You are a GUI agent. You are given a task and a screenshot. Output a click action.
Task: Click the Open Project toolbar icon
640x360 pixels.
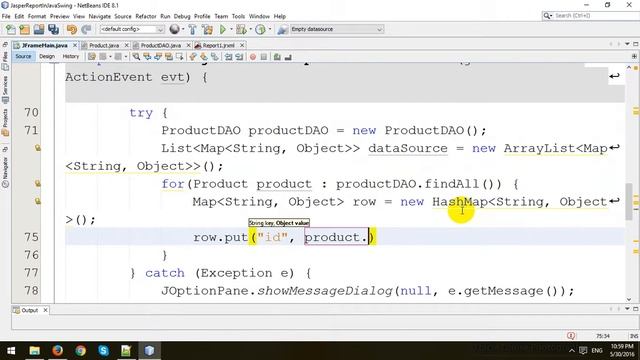pos(39,29)
